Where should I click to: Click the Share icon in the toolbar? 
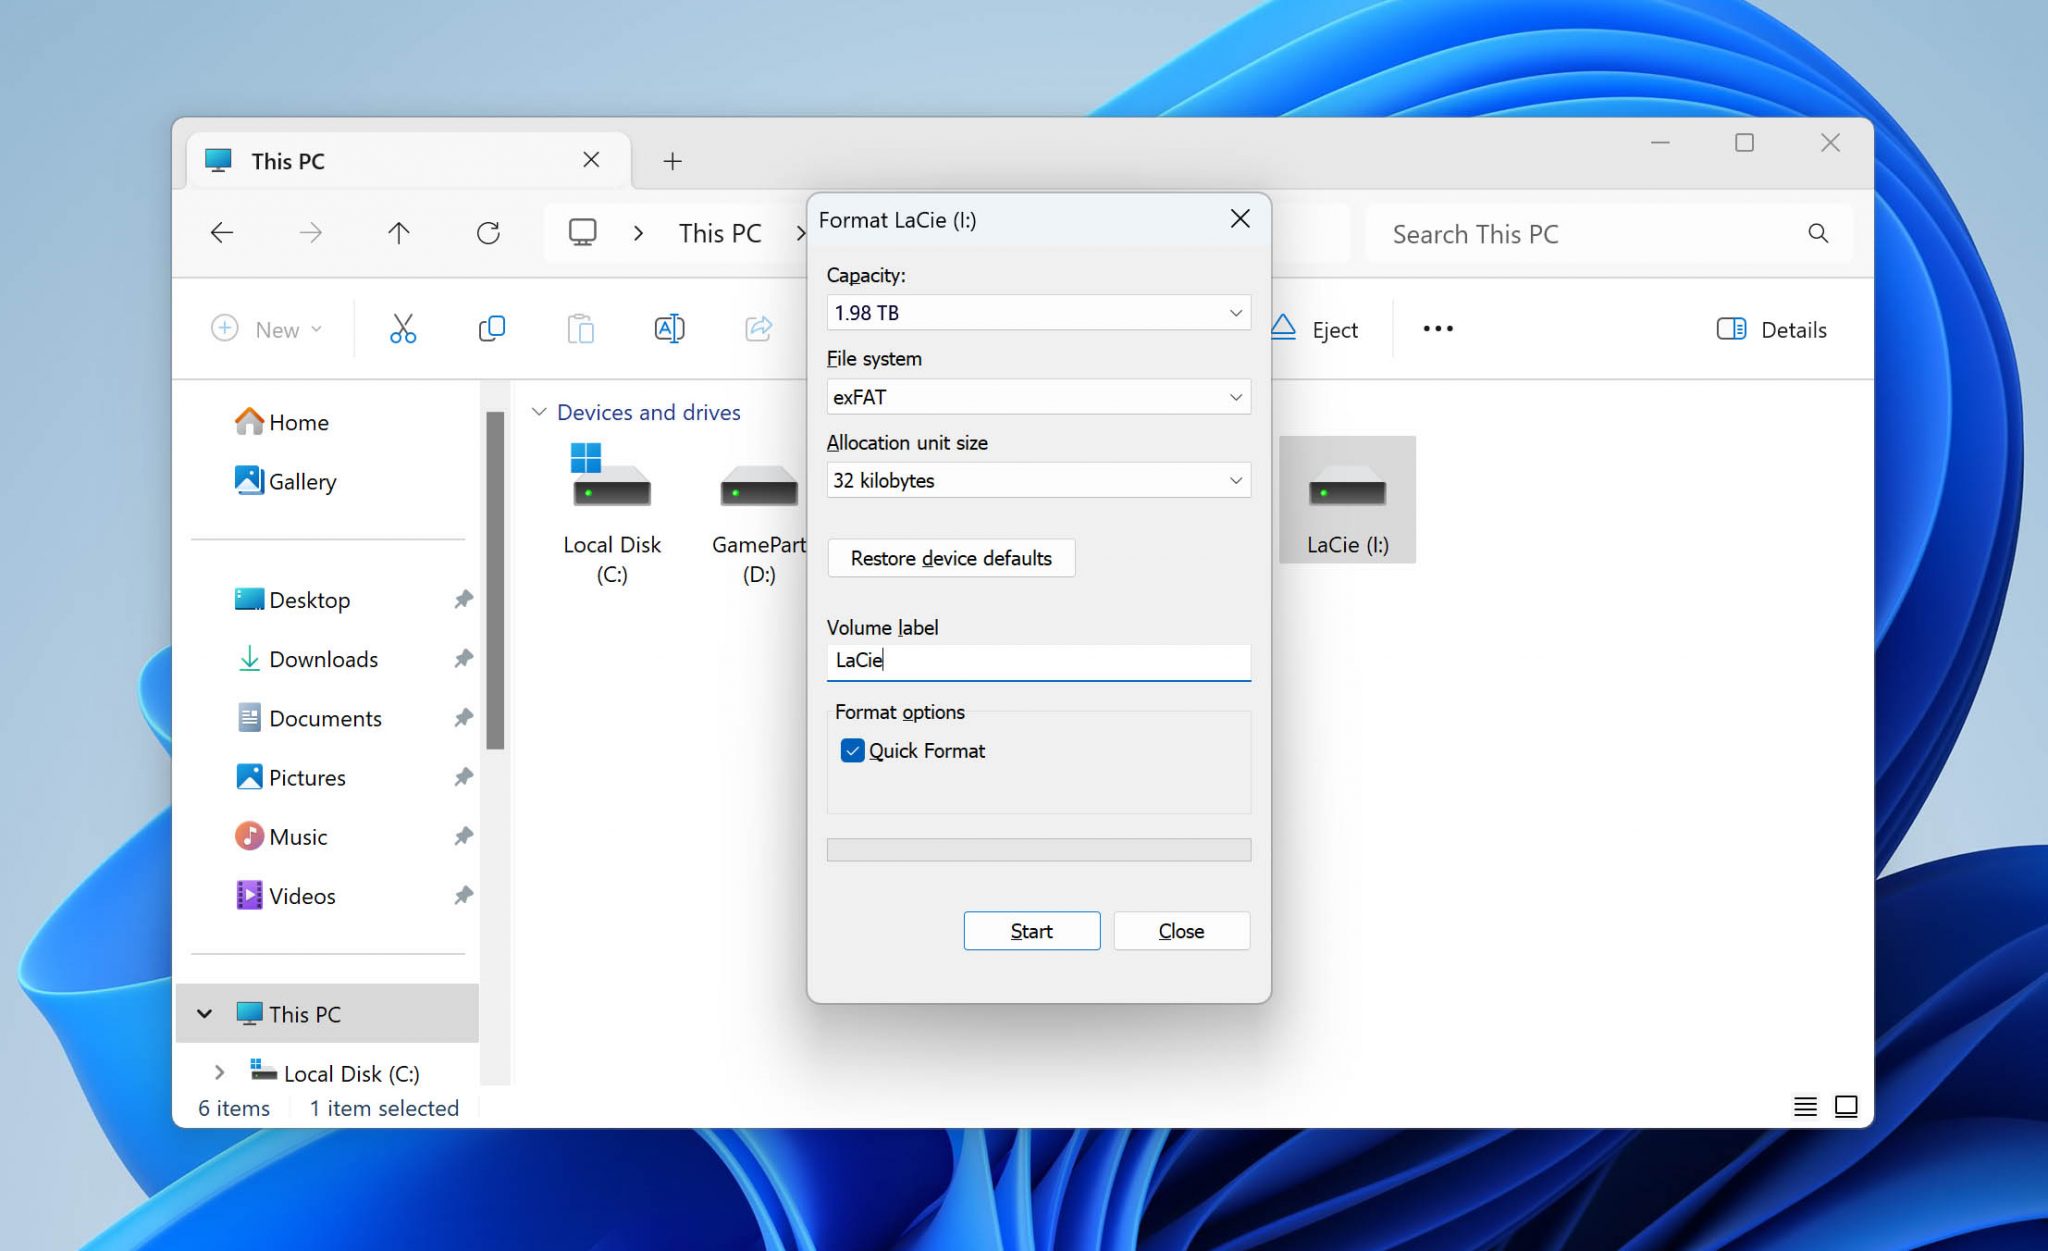coord(758,328)
